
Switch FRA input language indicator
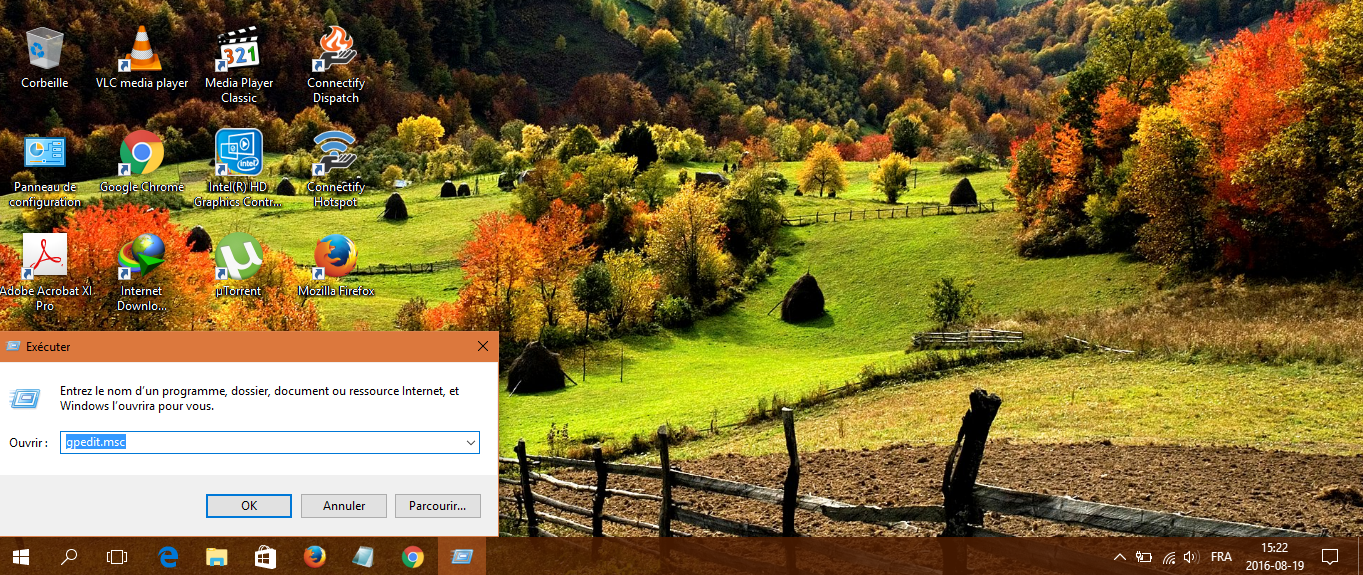1221,557
